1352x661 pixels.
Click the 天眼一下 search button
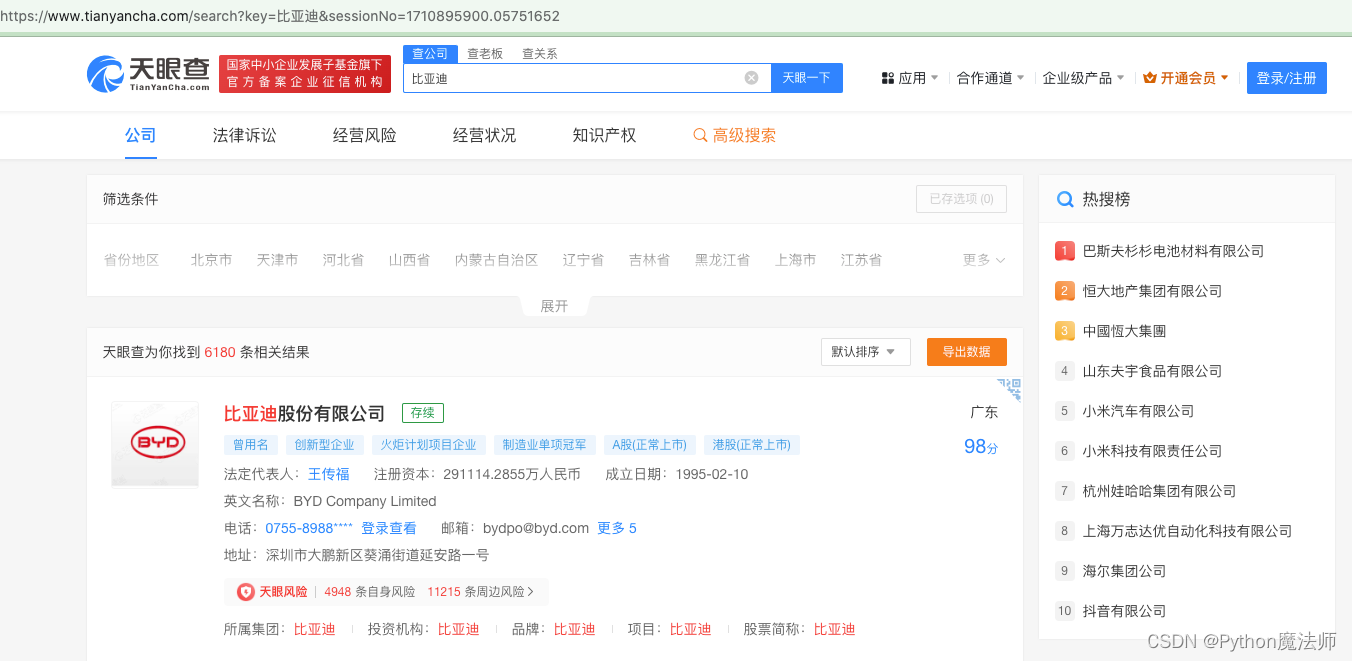coord(807,78)
